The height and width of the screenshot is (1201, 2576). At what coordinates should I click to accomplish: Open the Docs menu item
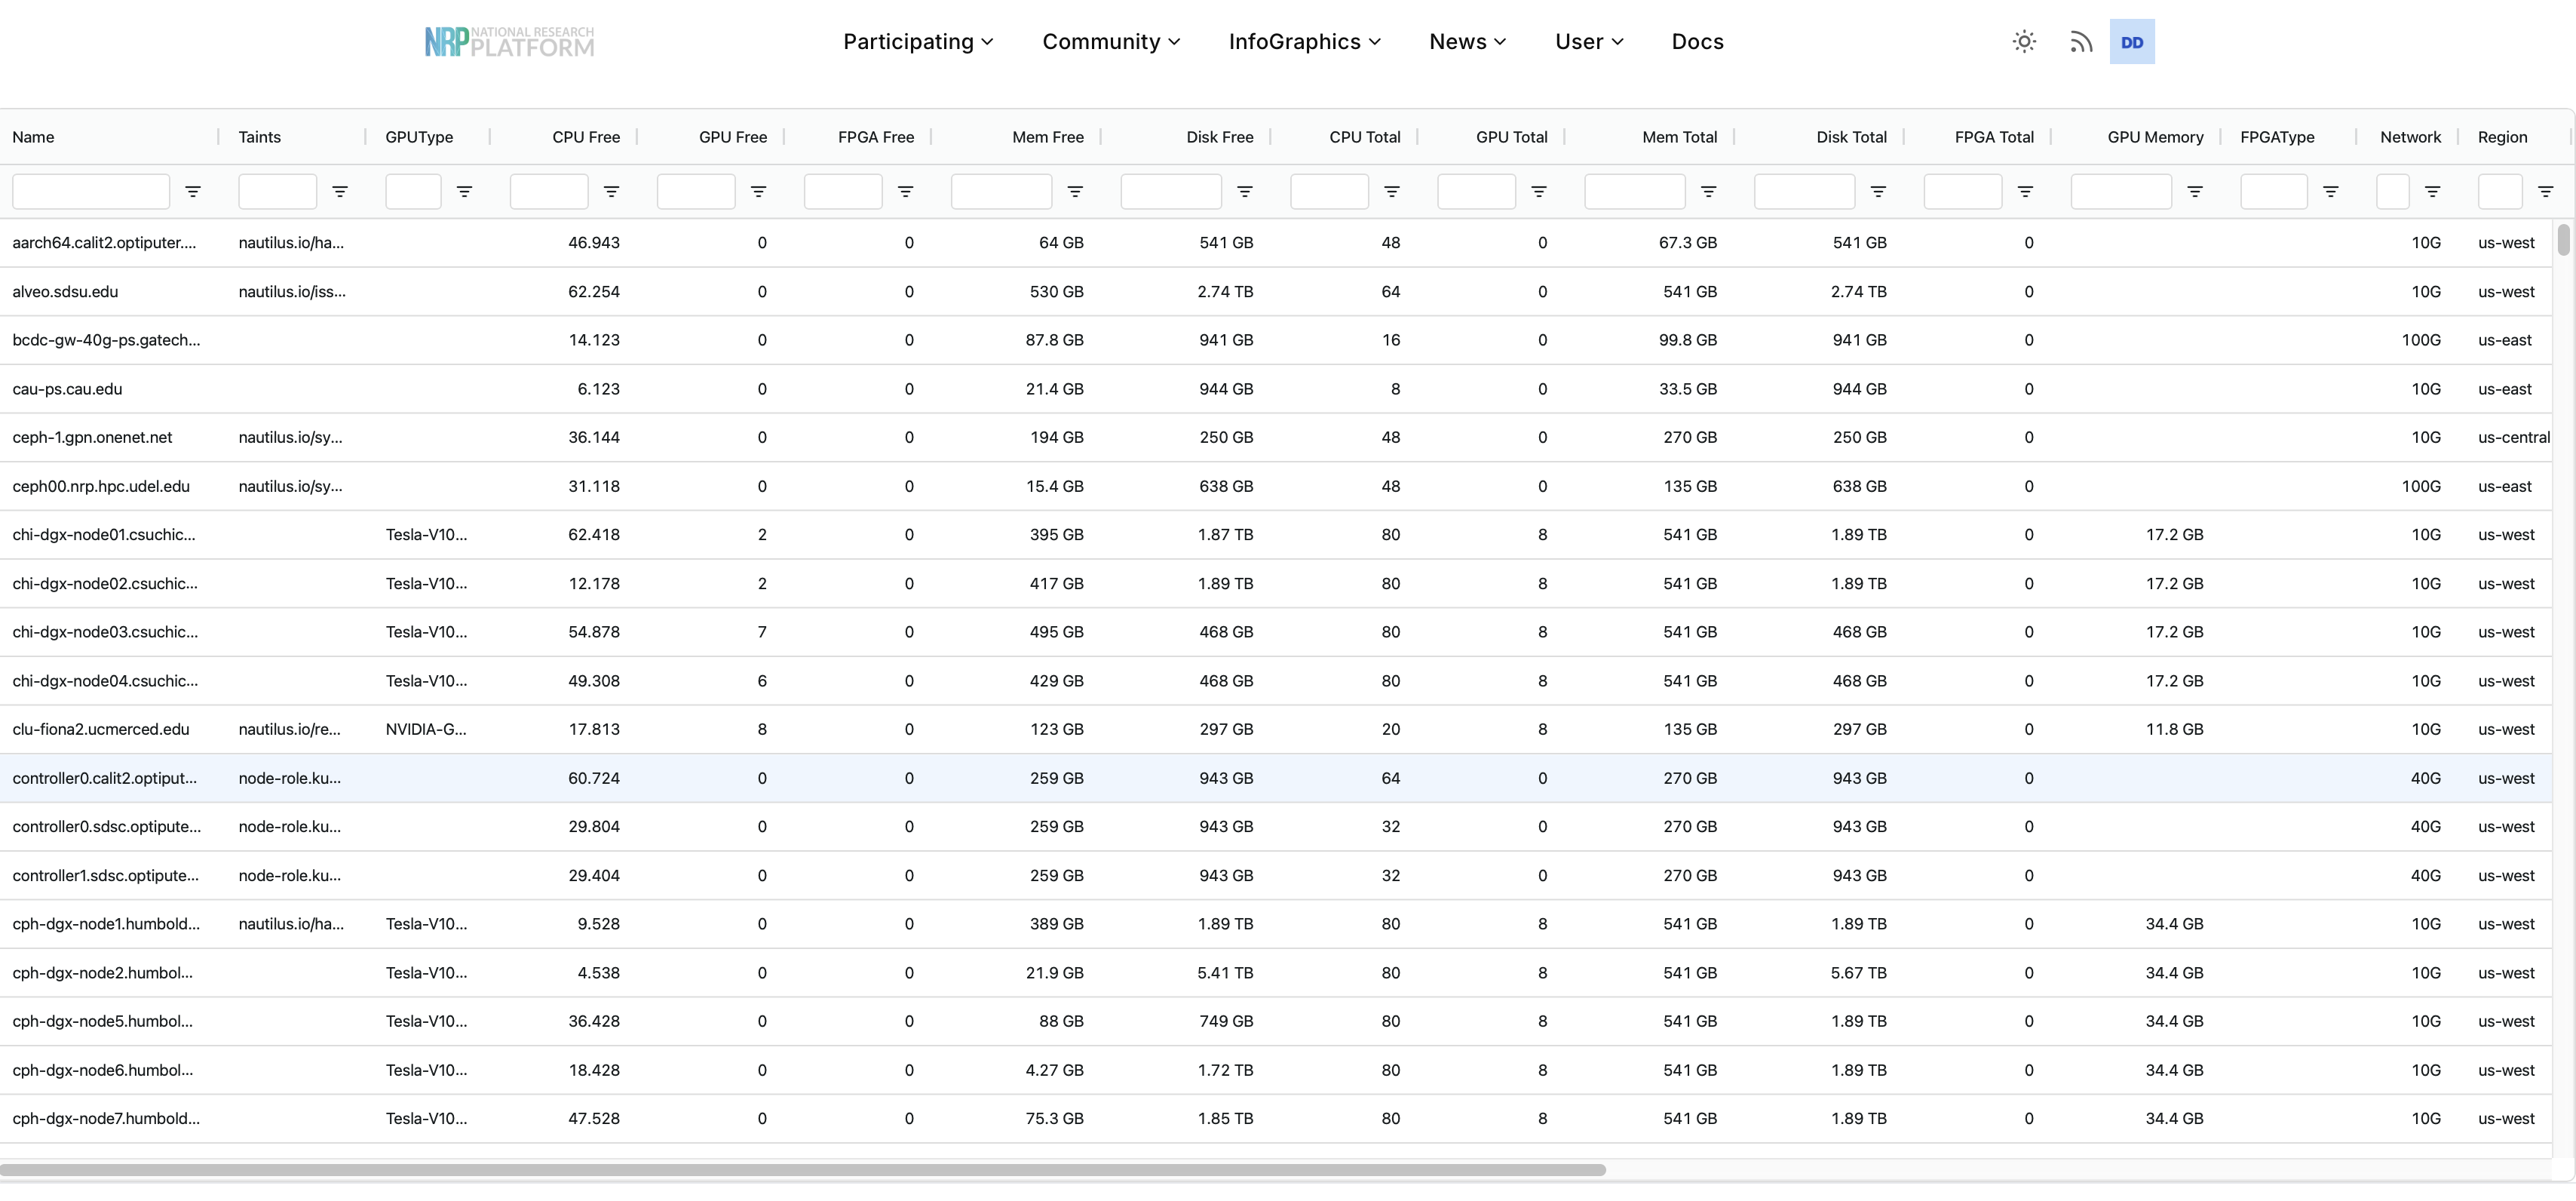[x=1697, y=41]
